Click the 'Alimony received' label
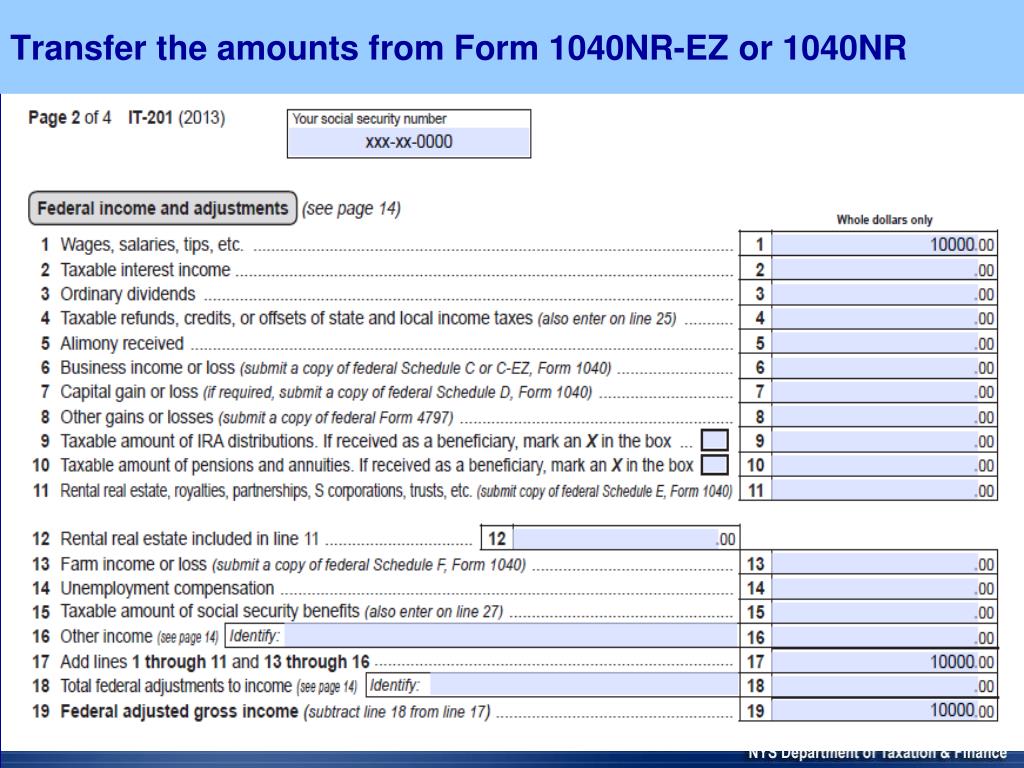Viewport: 1024px width, 768px height. click(x=122, y=343)
